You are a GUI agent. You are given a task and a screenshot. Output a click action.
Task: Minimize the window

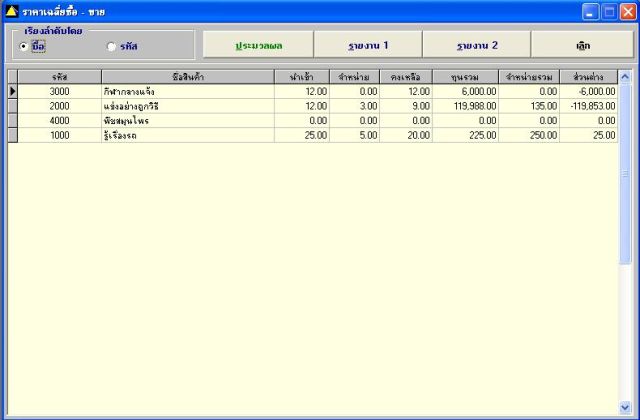[x=590, y=12]
